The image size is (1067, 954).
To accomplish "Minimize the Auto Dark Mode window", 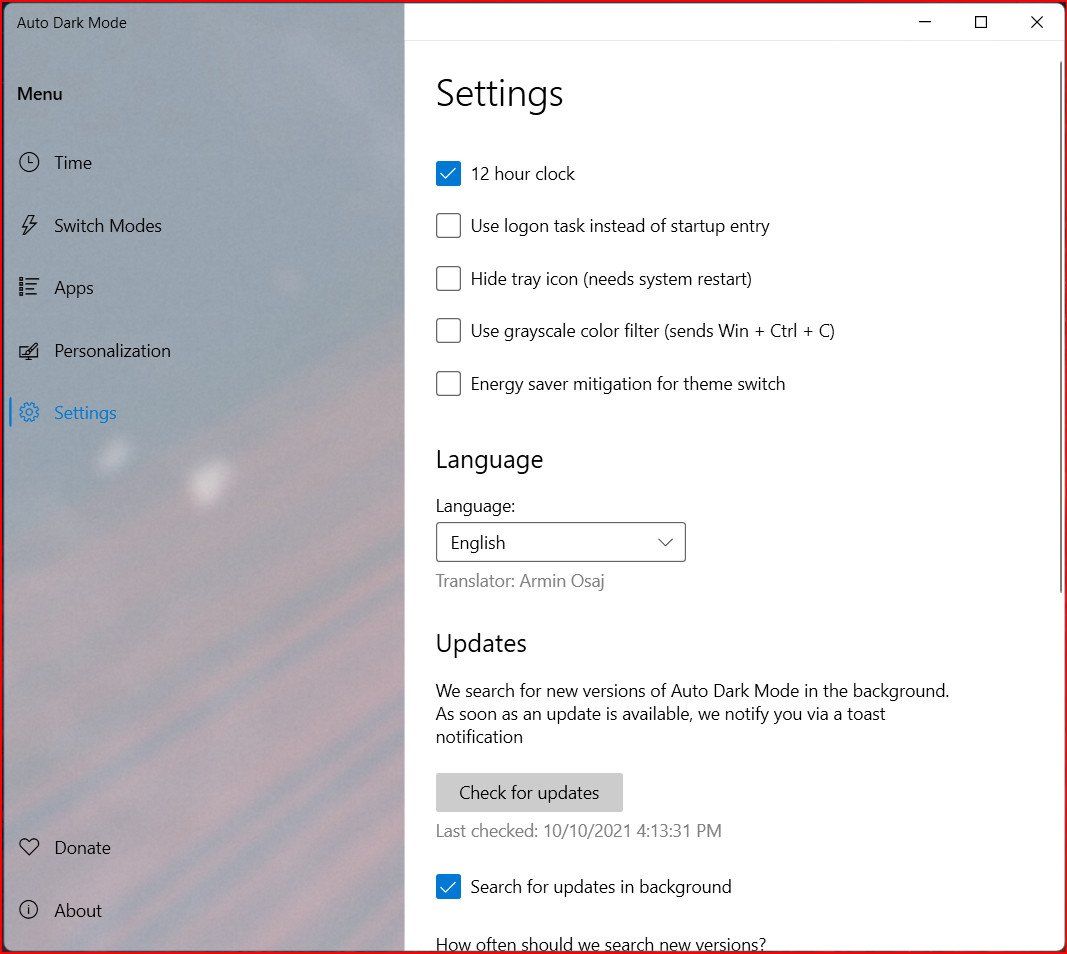I will pos(925,22).
